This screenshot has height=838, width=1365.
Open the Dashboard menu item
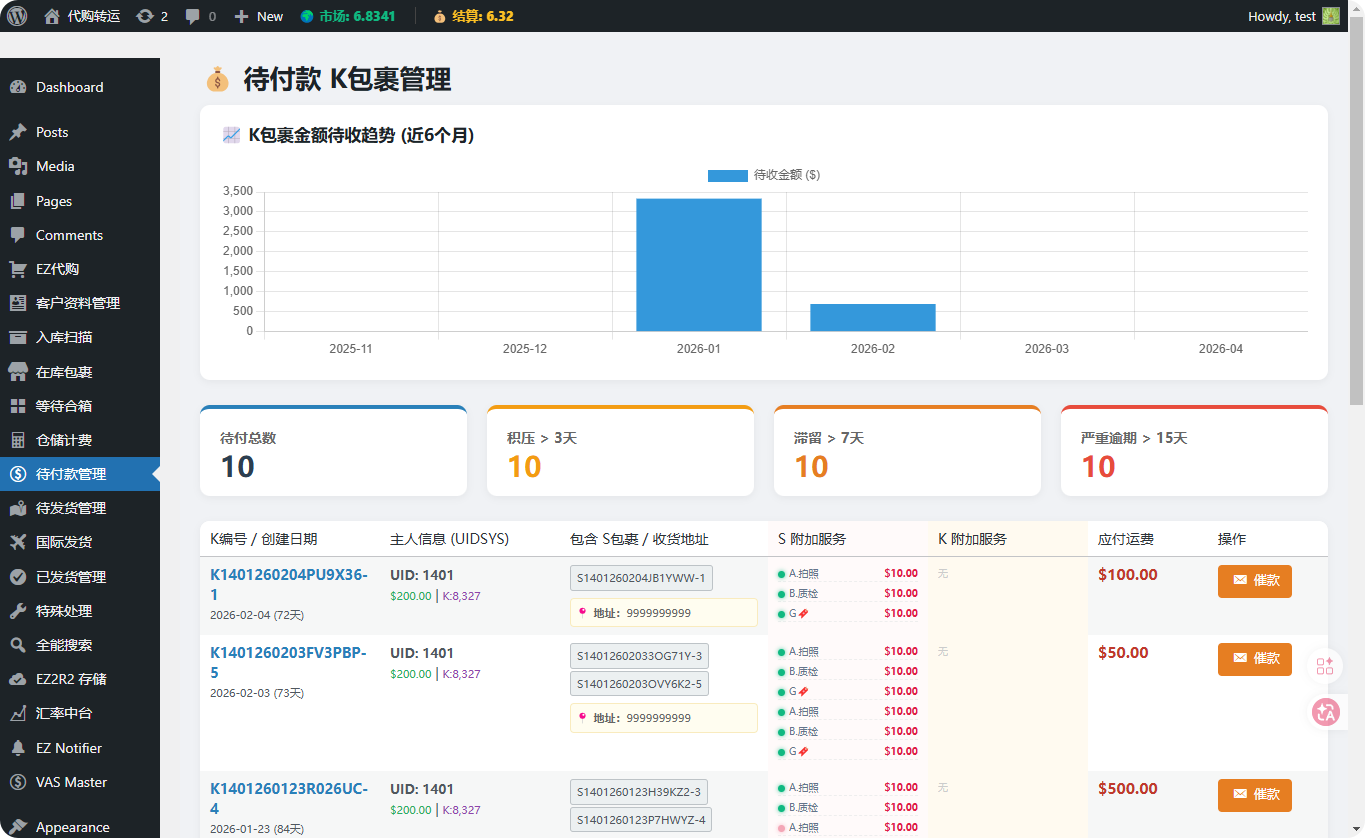(x=69, y=87)
